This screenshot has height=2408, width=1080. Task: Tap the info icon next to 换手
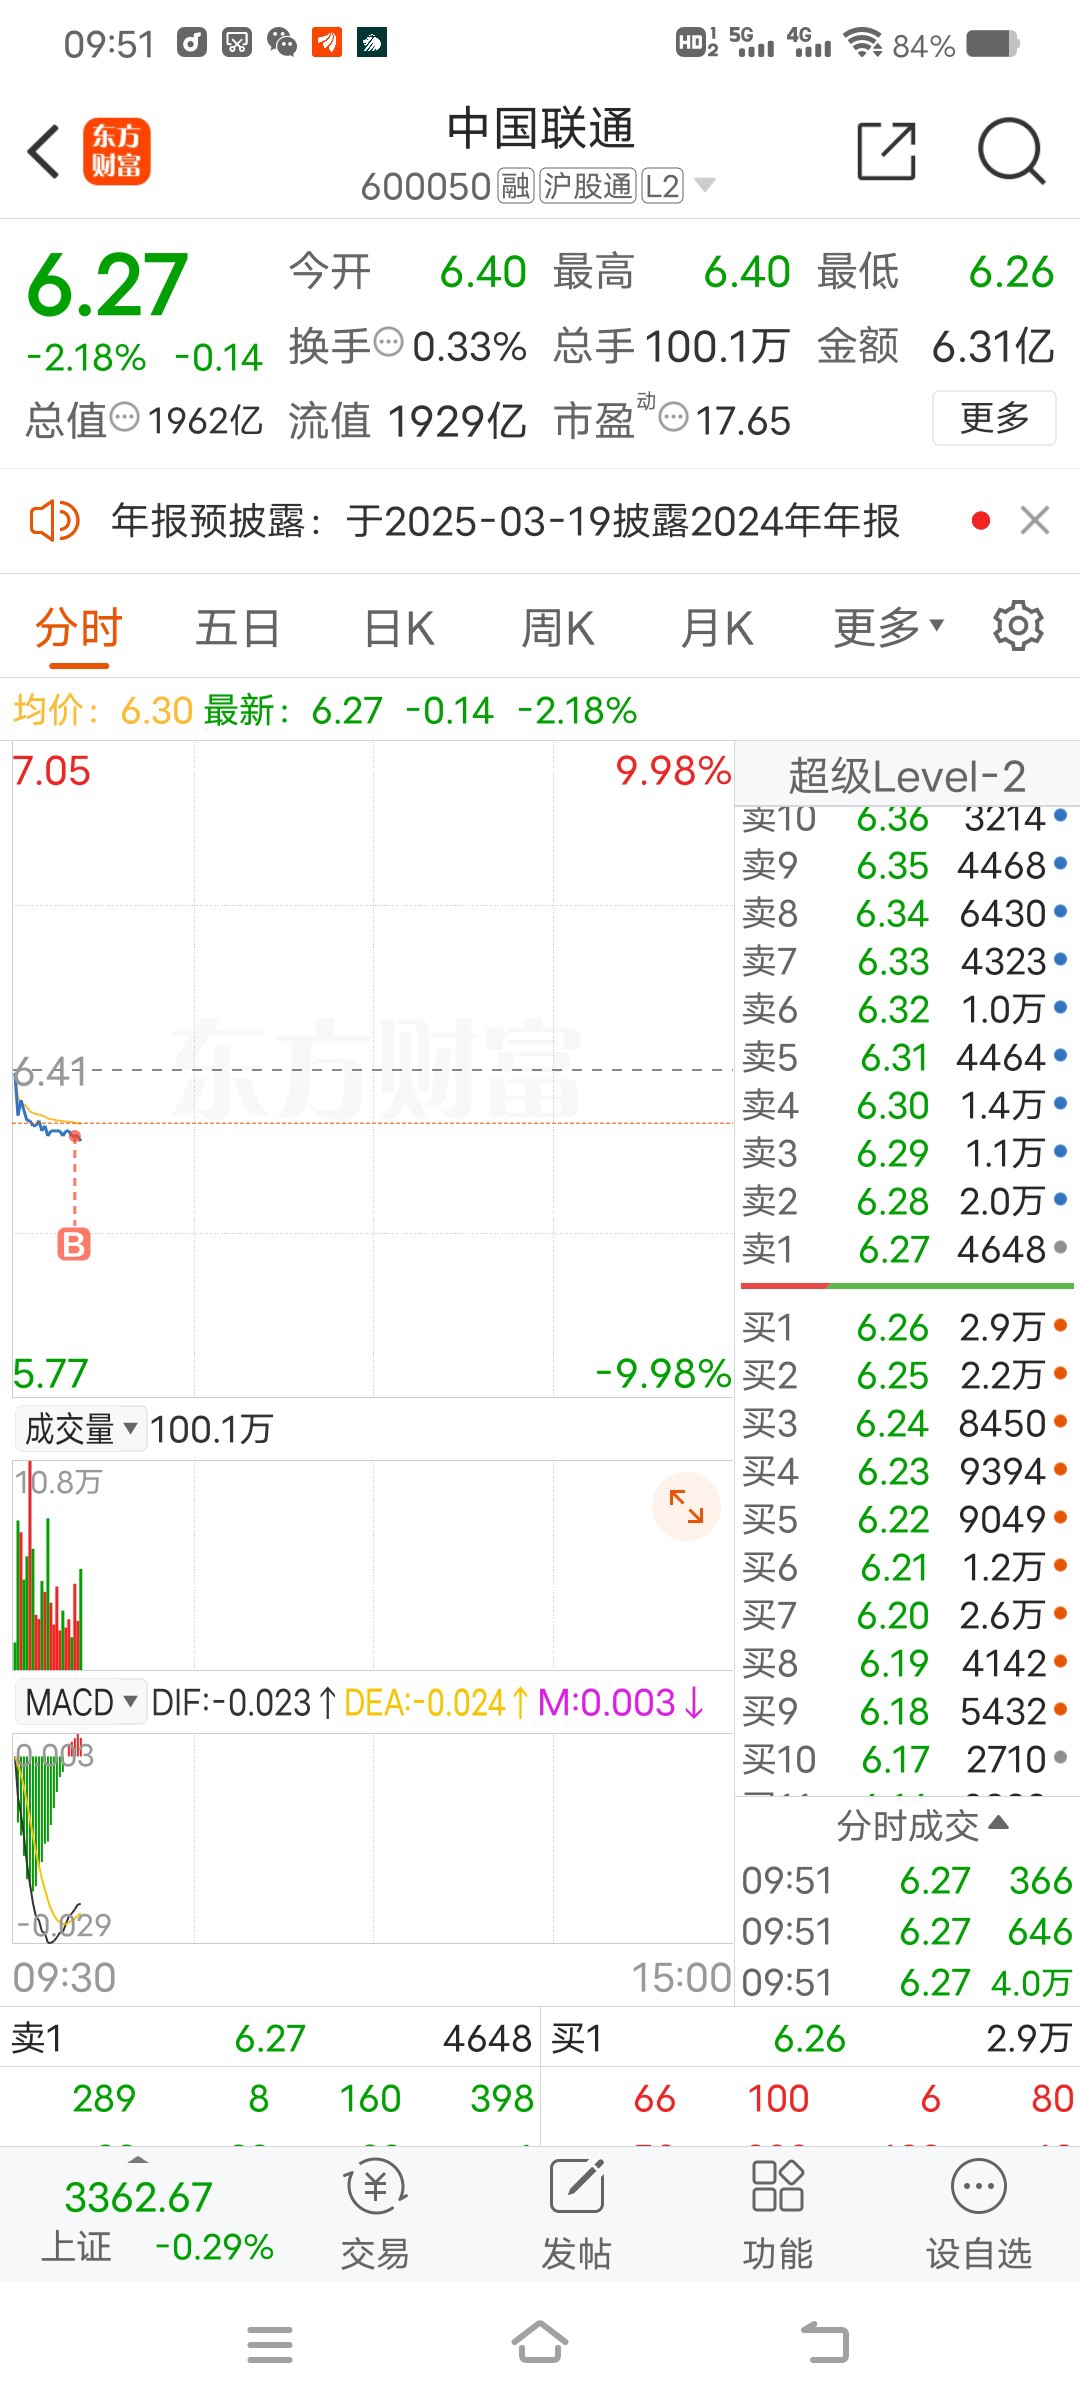[x=388, y=342]
